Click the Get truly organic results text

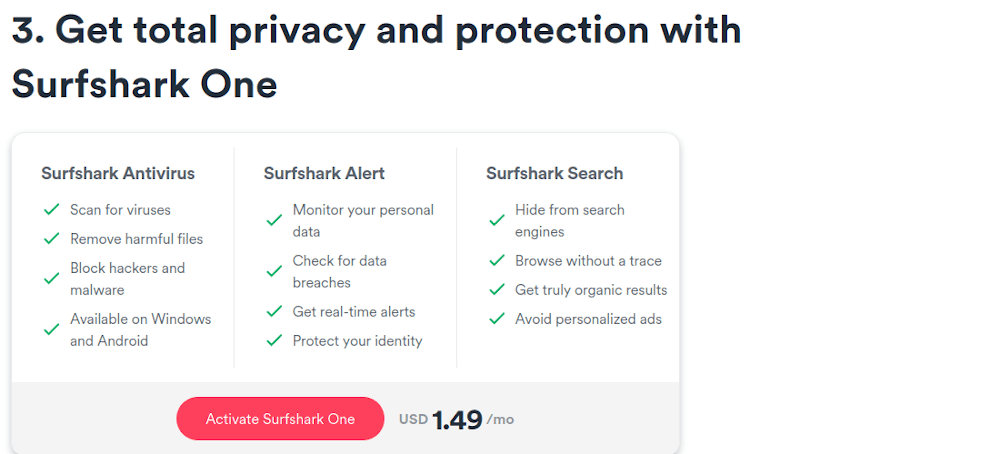coord(591,290)
